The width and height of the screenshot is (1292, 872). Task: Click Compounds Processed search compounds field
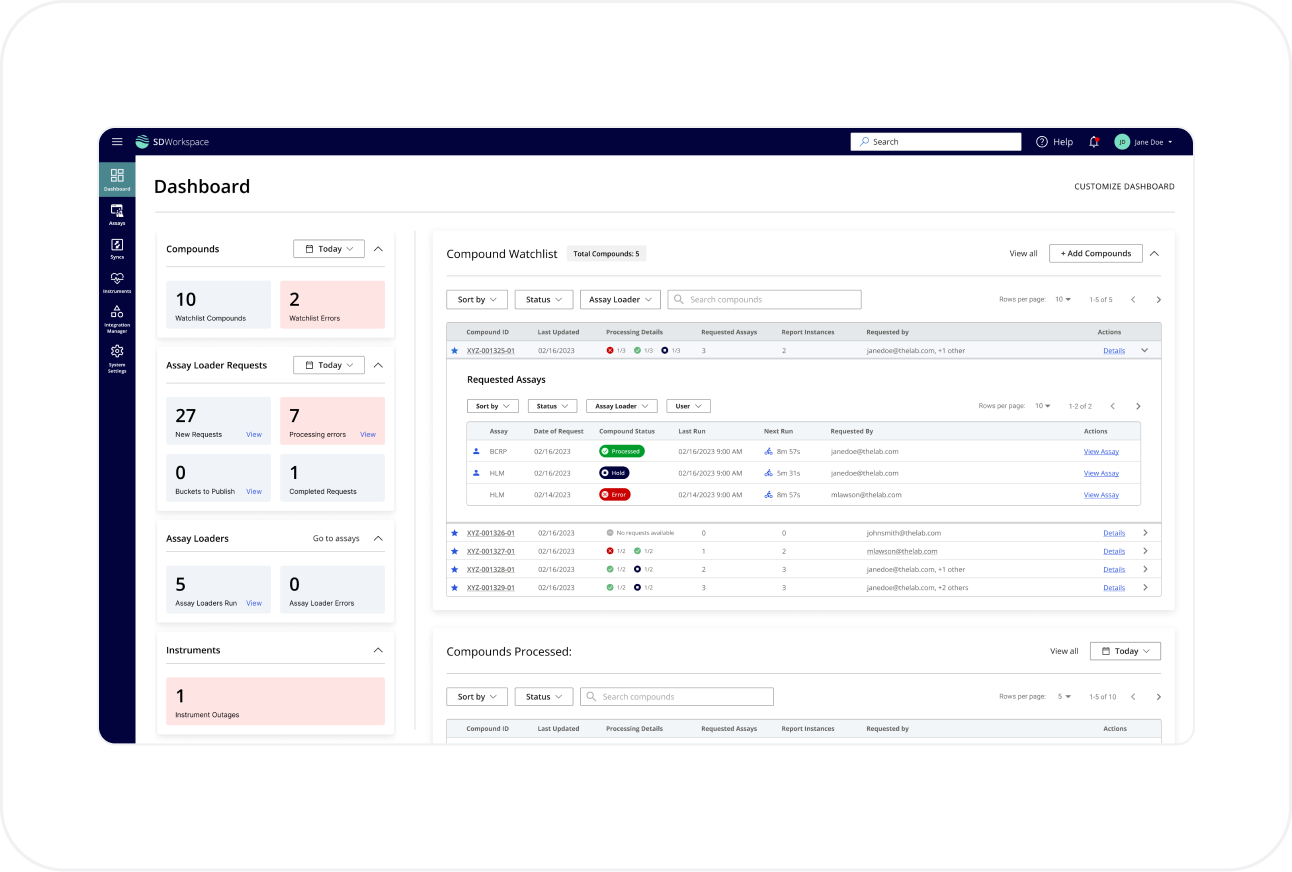tap(677, 697)
